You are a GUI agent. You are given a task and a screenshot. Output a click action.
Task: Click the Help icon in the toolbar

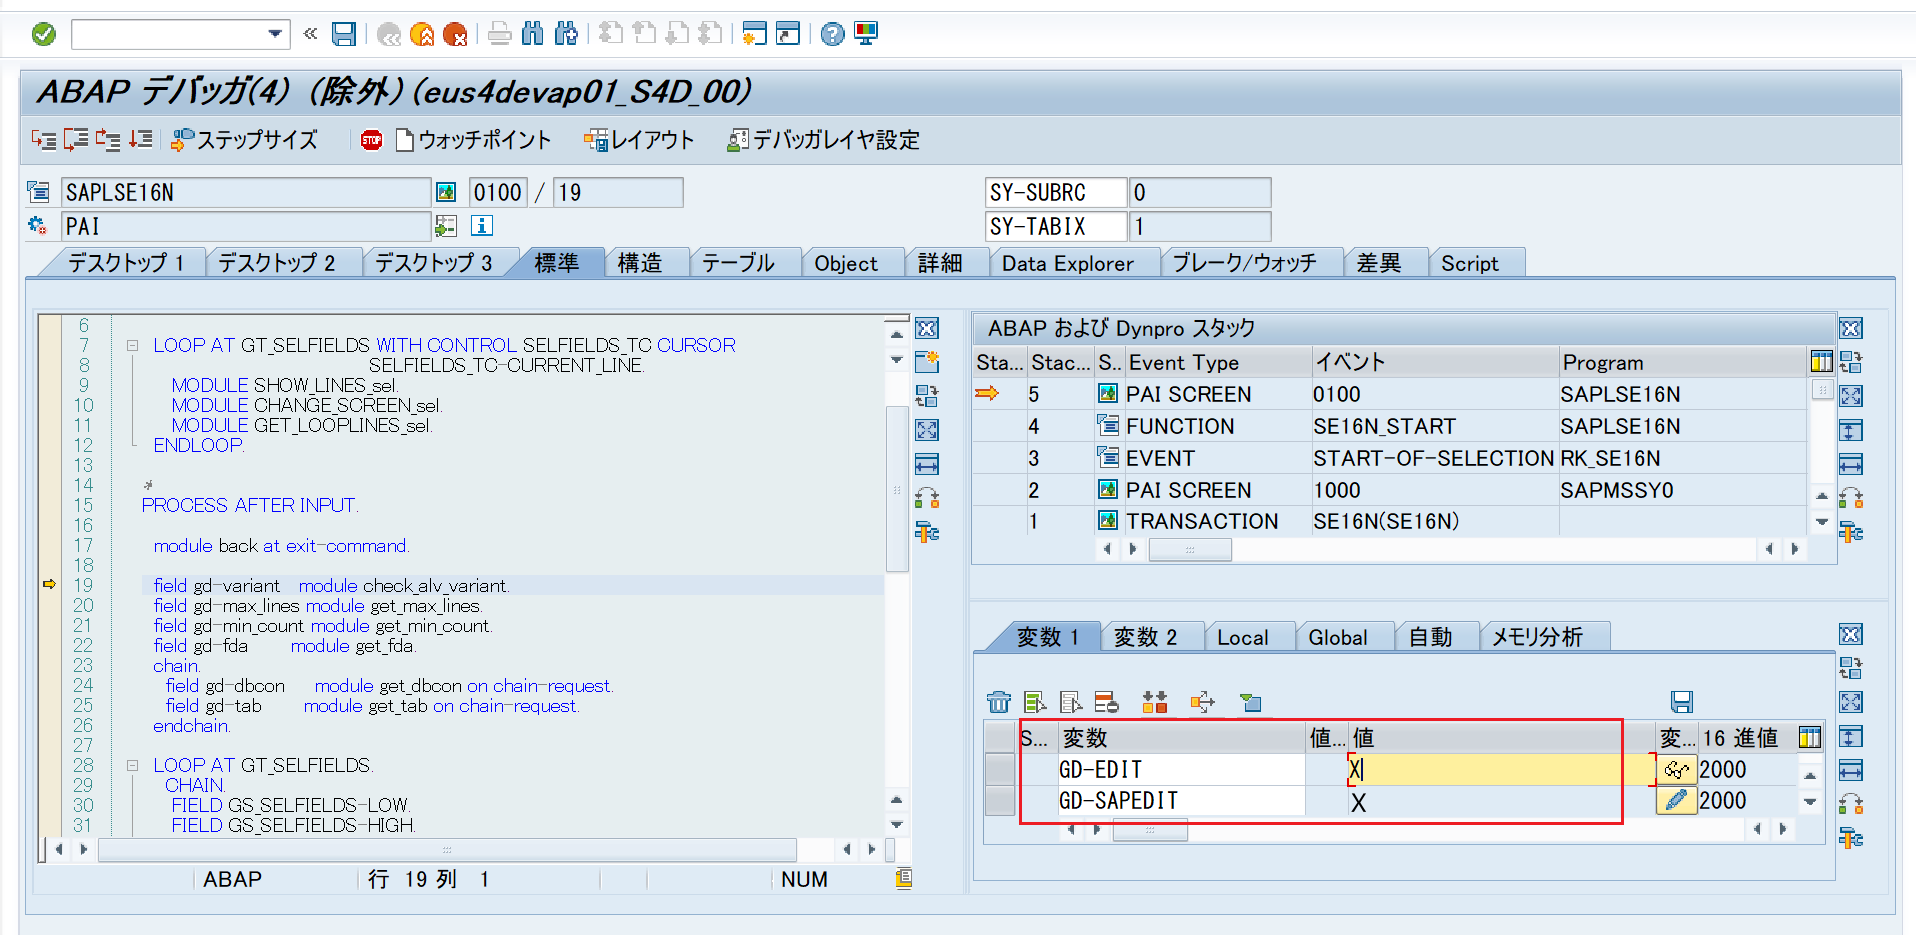pyautogui.click(x=831, y=33)
